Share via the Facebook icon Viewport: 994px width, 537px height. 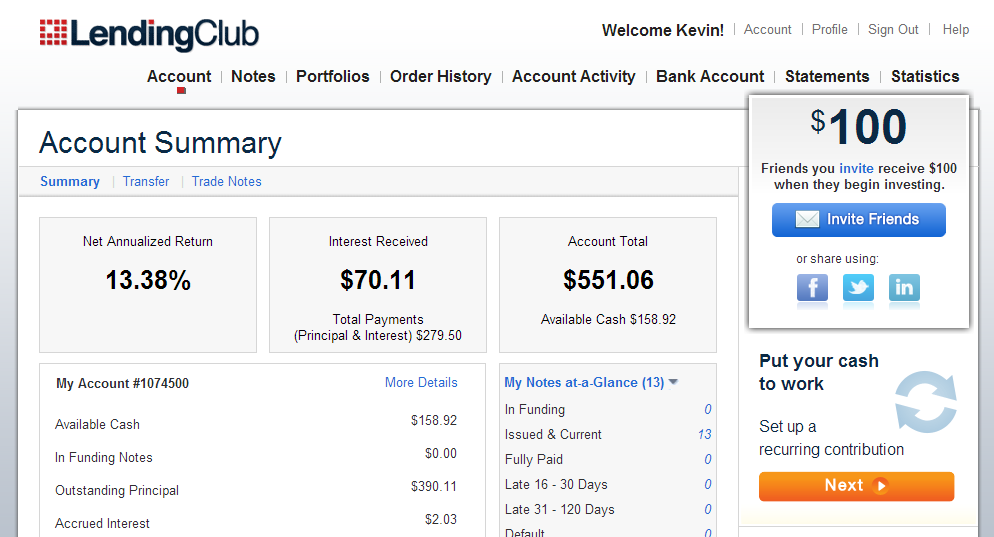[812, 288]
